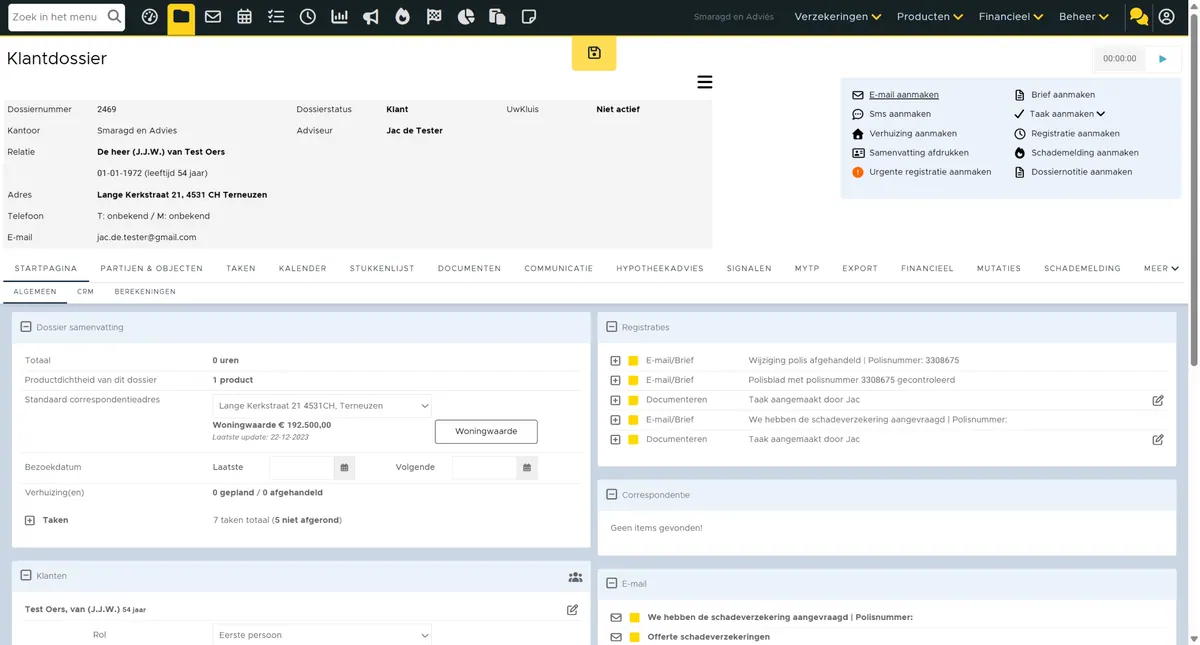This screenshot has height=645, width=1200.
Task: Open the hamburger menu beside dossier details
Action: tap(705, 82)
